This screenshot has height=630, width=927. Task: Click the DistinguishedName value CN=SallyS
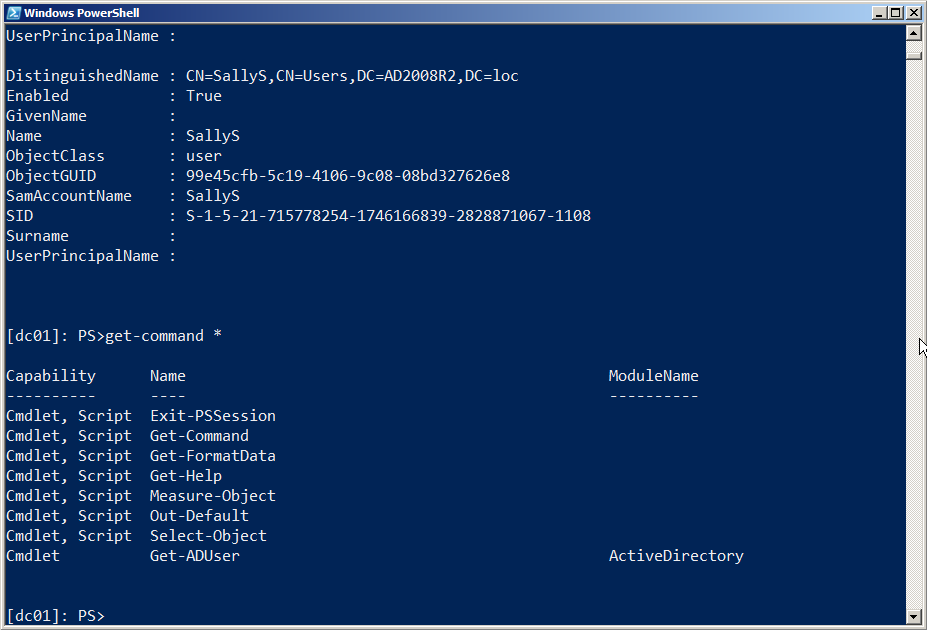click(x=352, y=76)
